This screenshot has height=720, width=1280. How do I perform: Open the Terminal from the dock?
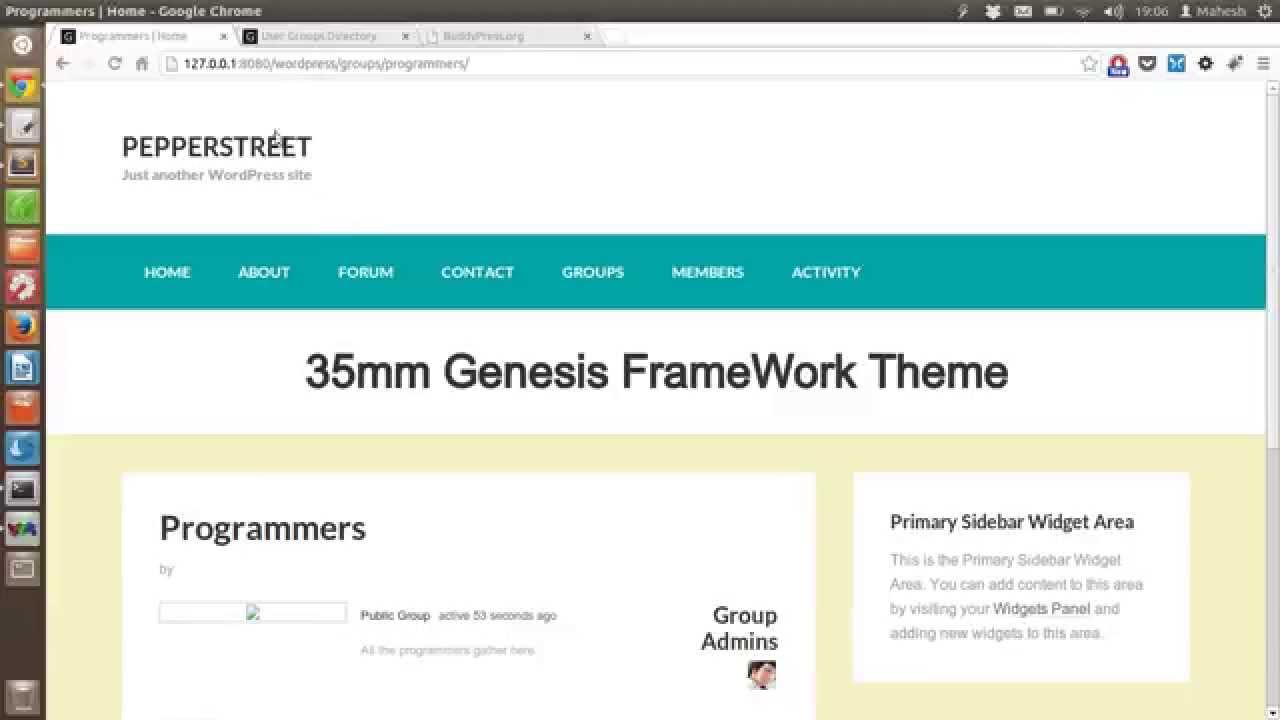[x=22, y=488]
